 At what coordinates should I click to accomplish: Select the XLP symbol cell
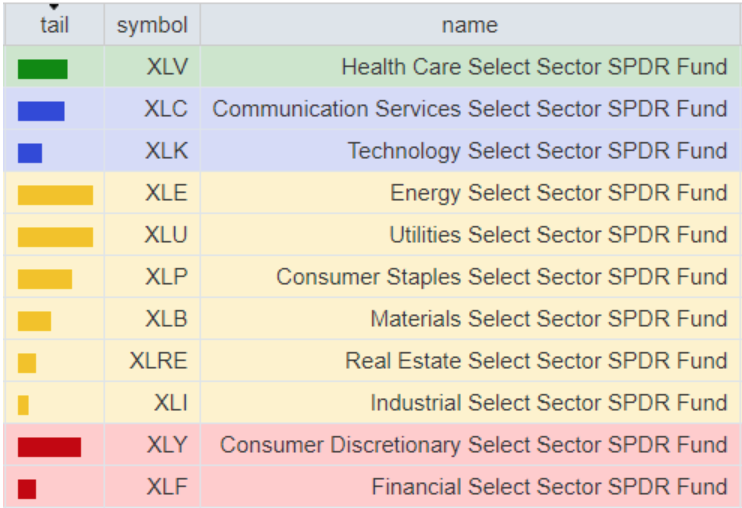166,277
